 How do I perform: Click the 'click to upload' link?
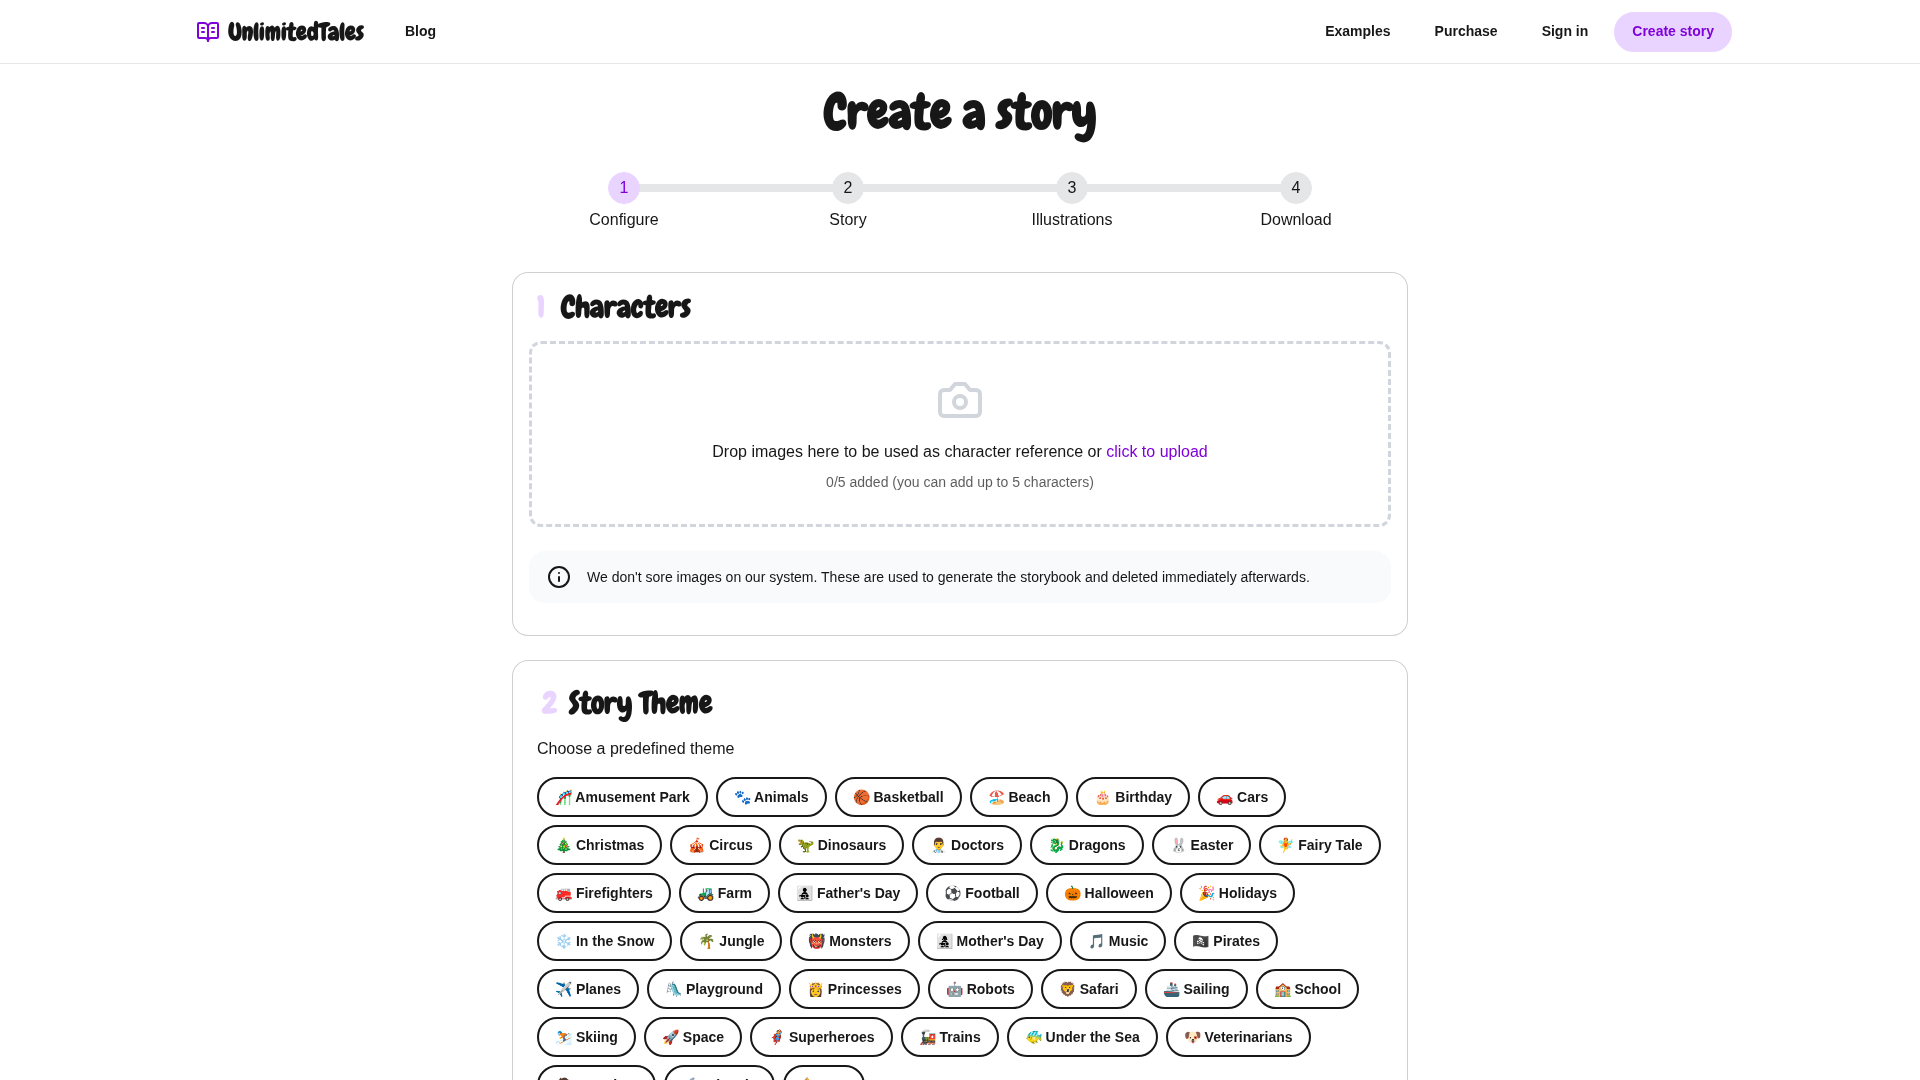click(1156, 452)
